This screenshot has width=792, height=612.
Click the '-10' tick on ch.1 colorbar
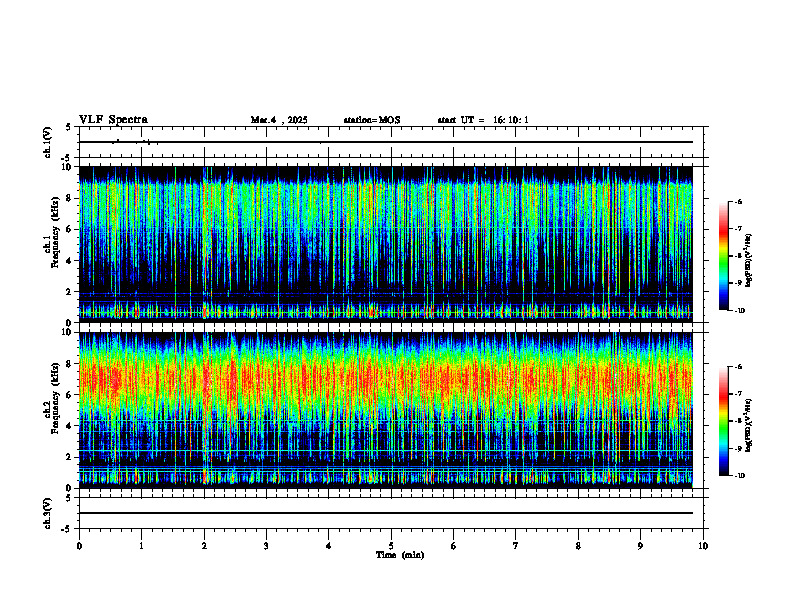[739, 311]
